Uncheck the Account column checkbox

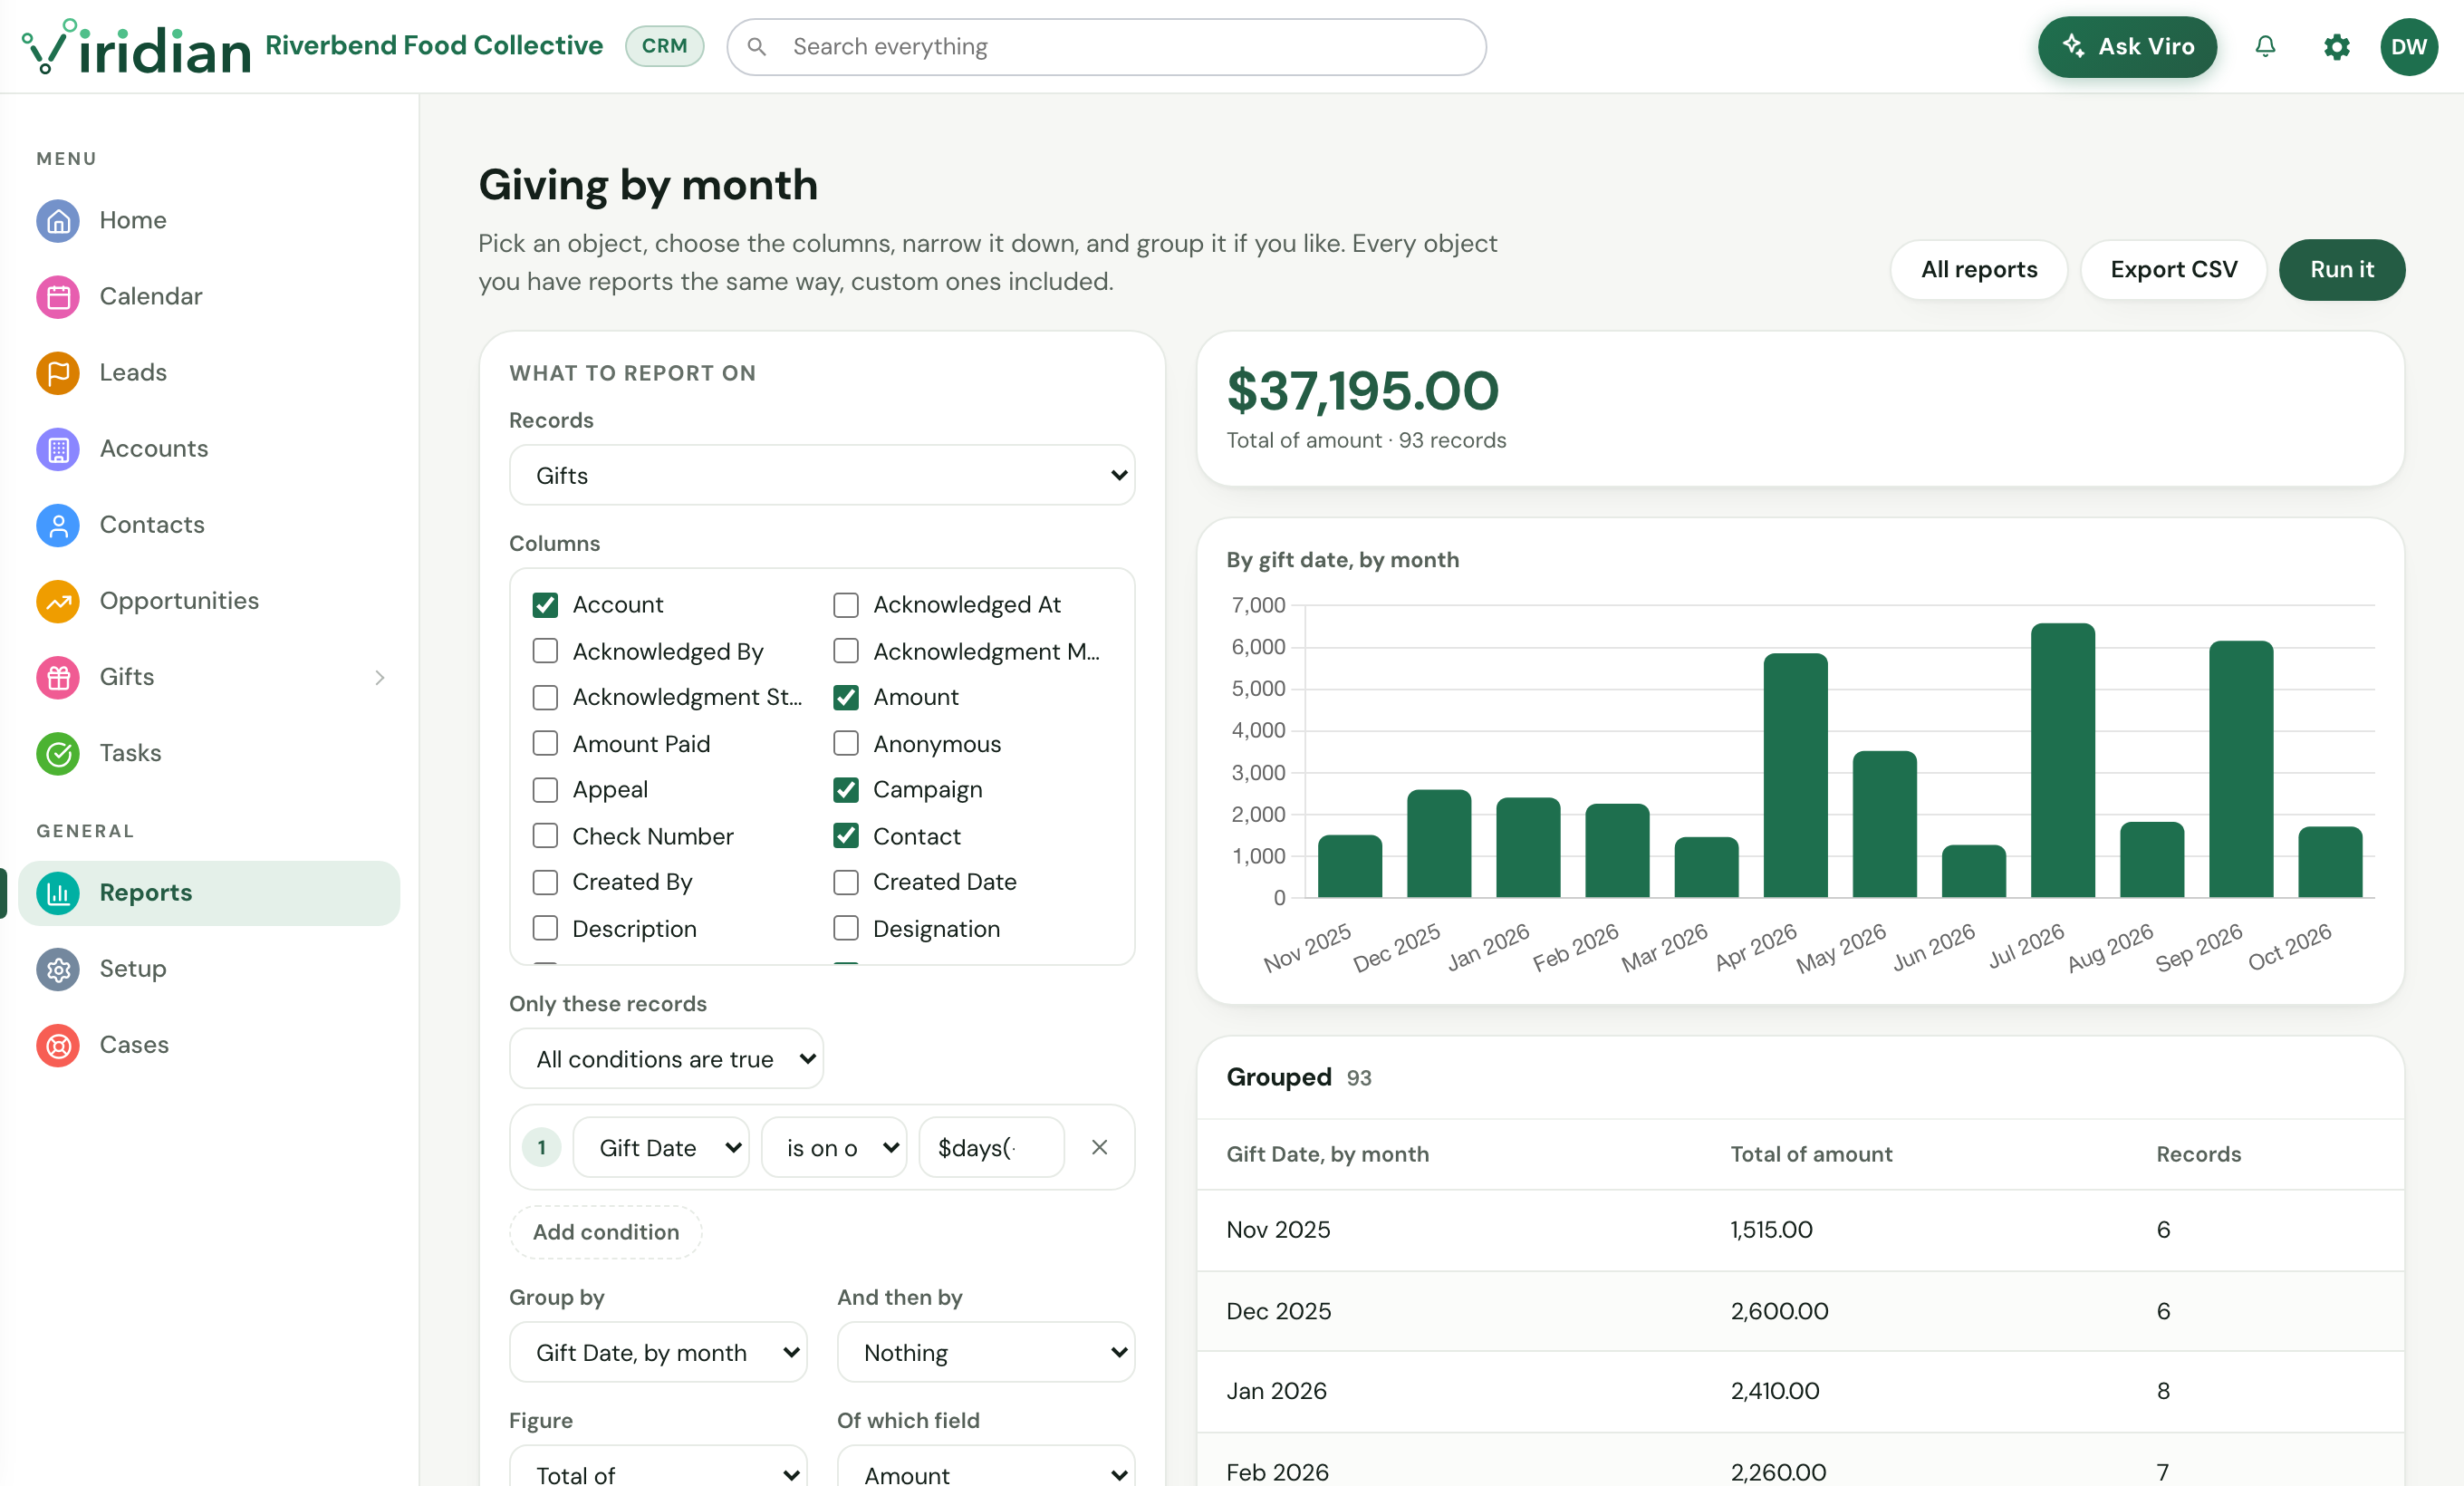[545, 605]
